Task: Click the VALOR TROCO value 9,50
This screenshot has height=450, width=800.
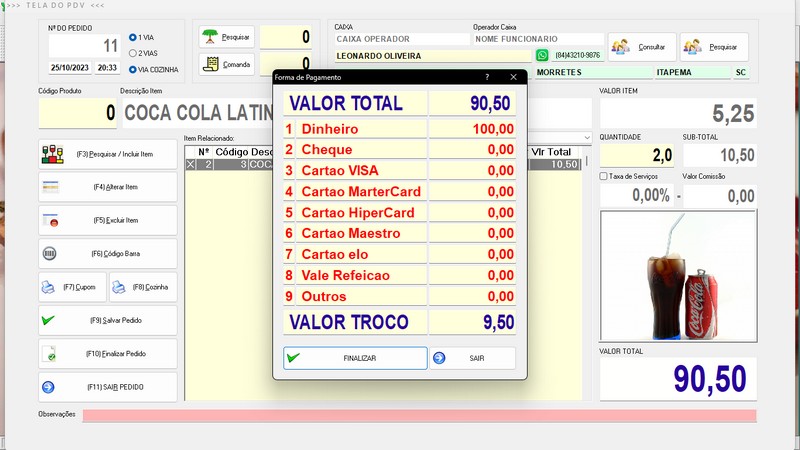Action: (x=472, y=322)
